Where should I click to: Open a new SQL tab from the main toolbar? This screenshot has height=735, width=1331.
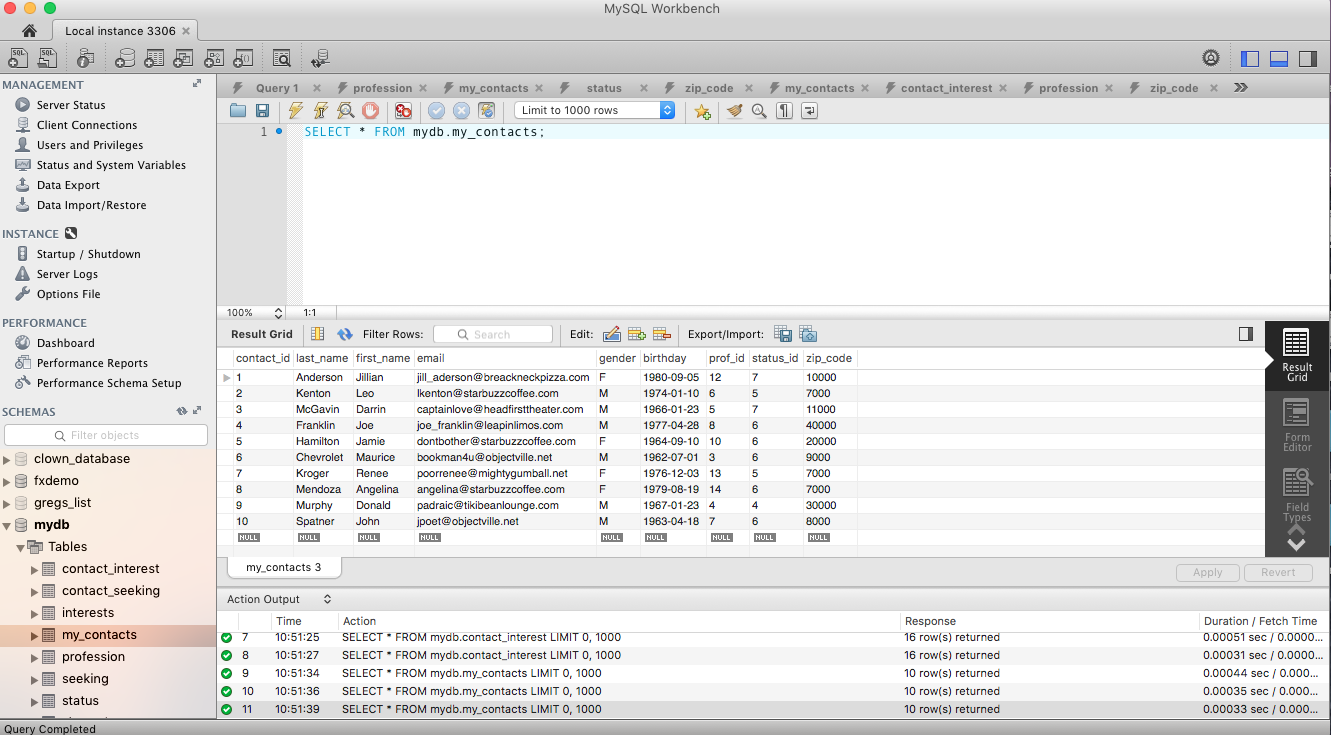(x=18, y=59)
